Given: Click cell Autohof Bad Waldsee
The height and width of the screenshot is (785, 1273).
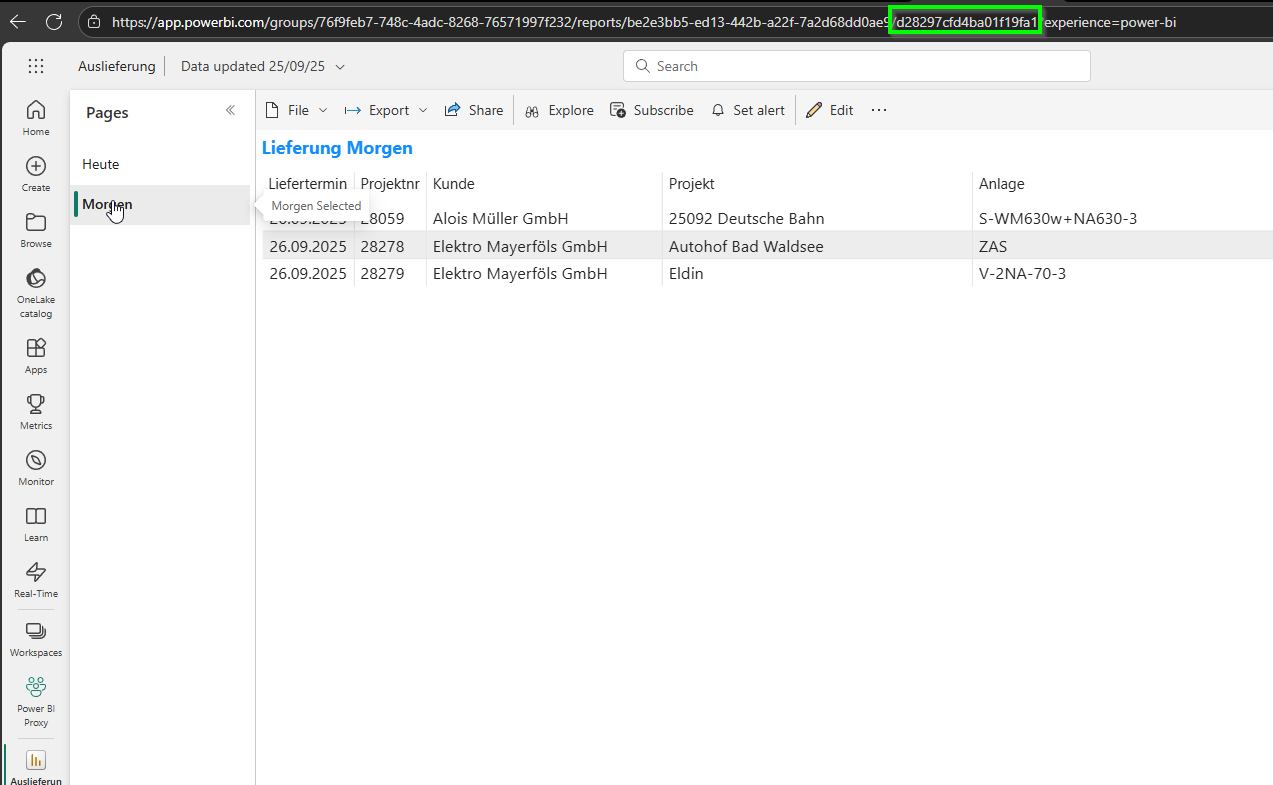Looking at the screenshot, I should pyautogui.click(x=746, y=246).
